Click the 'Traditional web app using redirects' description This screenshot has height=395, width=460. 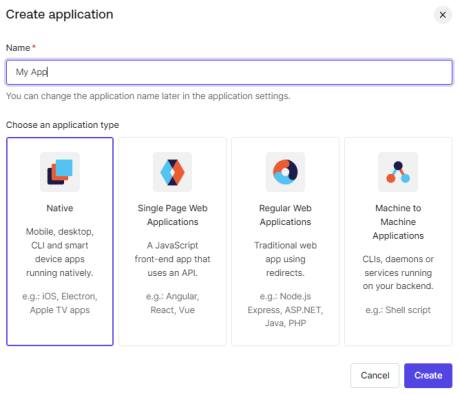click(x=285, y=259)
